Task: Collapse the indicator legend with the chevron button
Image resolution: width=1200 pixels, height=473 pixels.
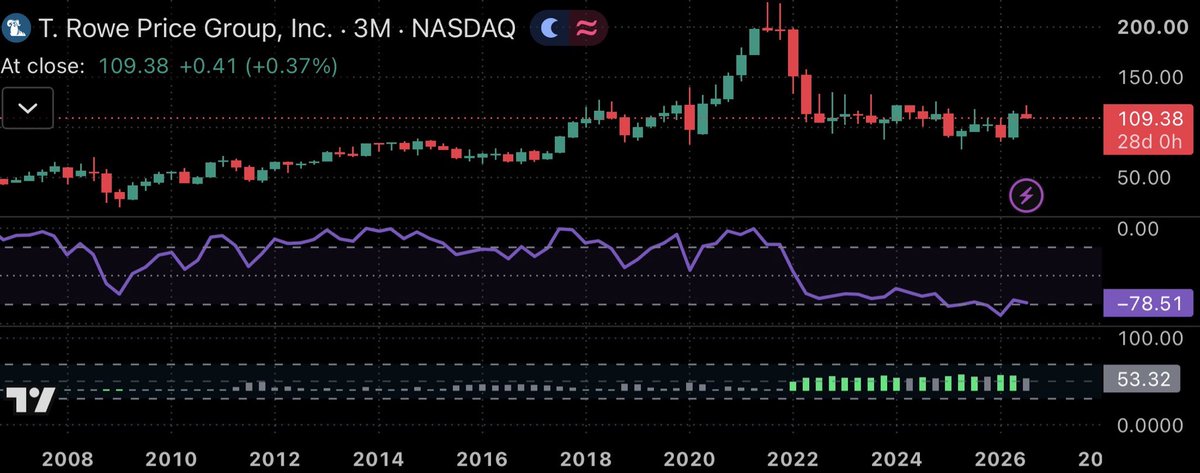Action: [x=27, y=108]
